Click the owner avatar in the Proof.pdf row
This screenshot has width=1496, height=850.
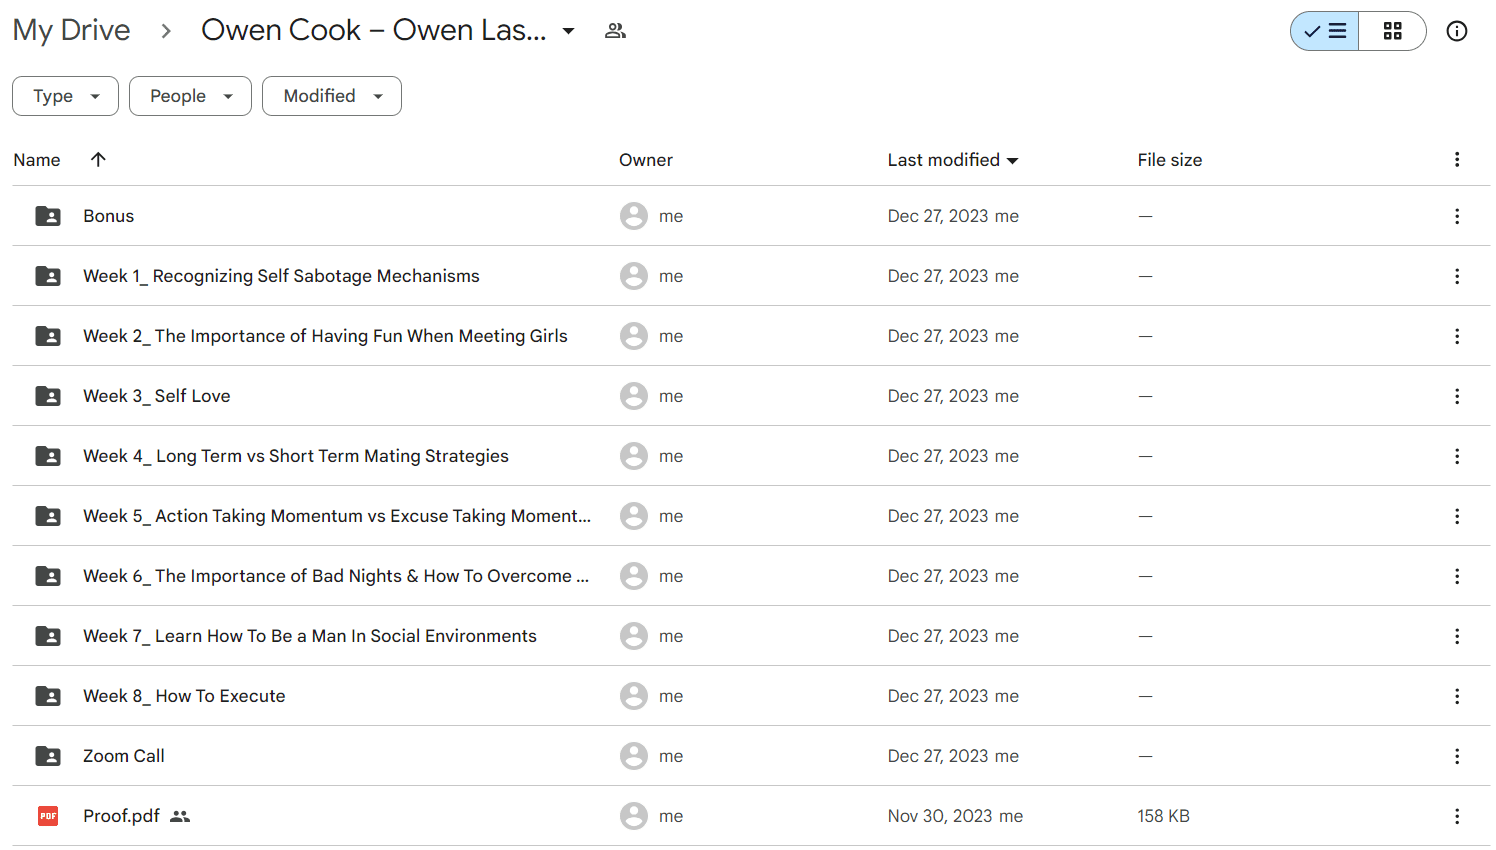[x=634, y=816]
